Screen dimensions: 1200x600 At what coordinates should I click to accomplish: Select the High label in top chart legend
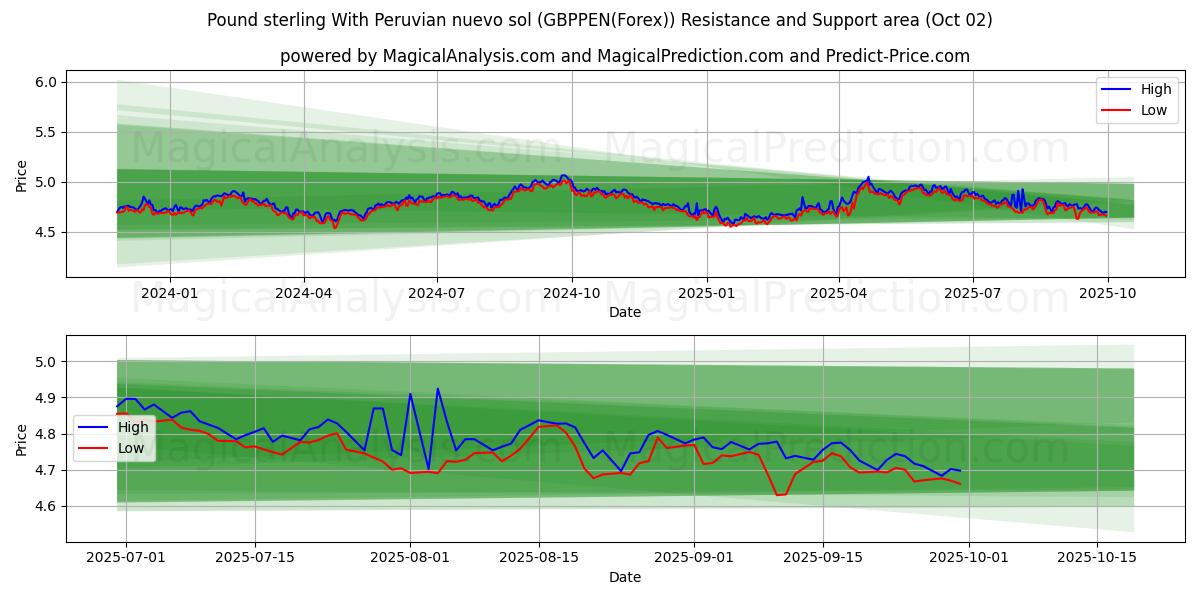(x=1156, y=89)
